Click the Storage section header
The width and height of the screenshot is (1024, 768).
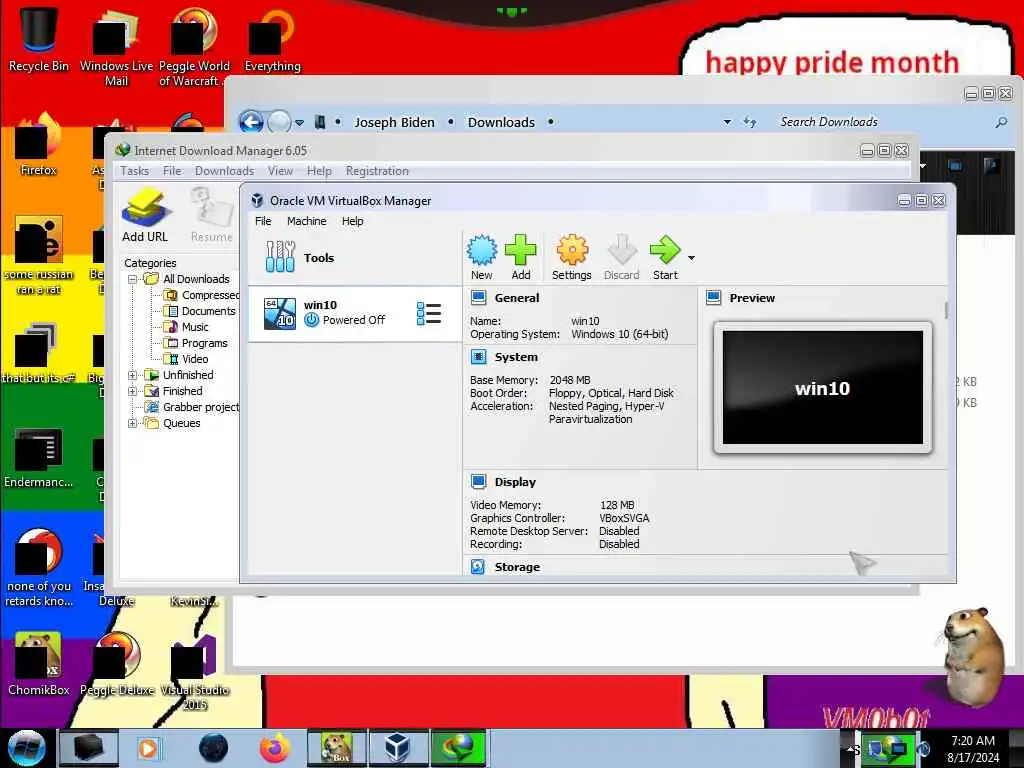pyautogui.click(x=517, y=567)
